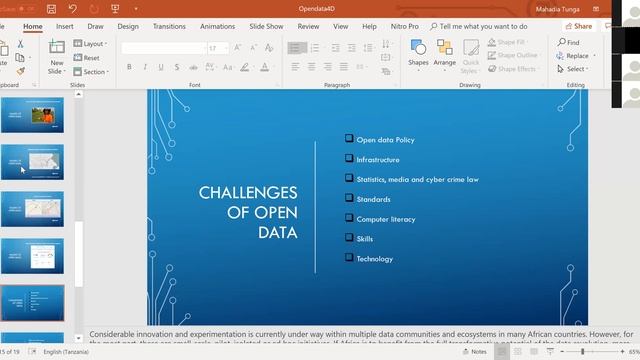Open the Shape Fill dropdown
This screenshot has width=640, height=360.
click(509, 42)
